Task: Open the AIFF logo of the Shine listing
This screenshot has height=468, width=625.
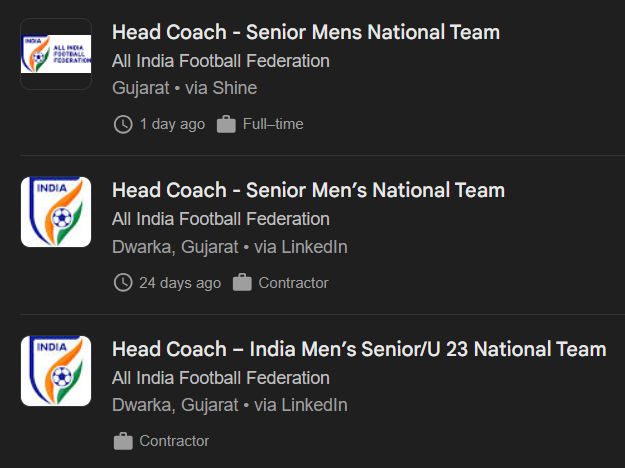Action: (56, 54)
